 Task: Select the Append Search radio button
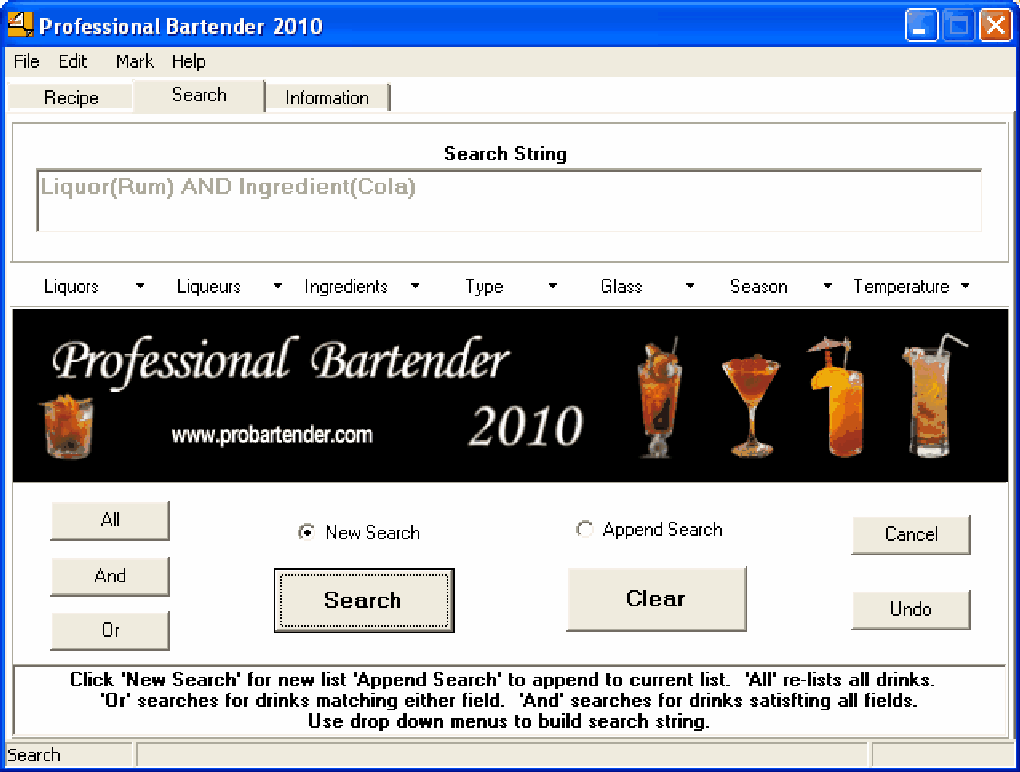point(584,529)
